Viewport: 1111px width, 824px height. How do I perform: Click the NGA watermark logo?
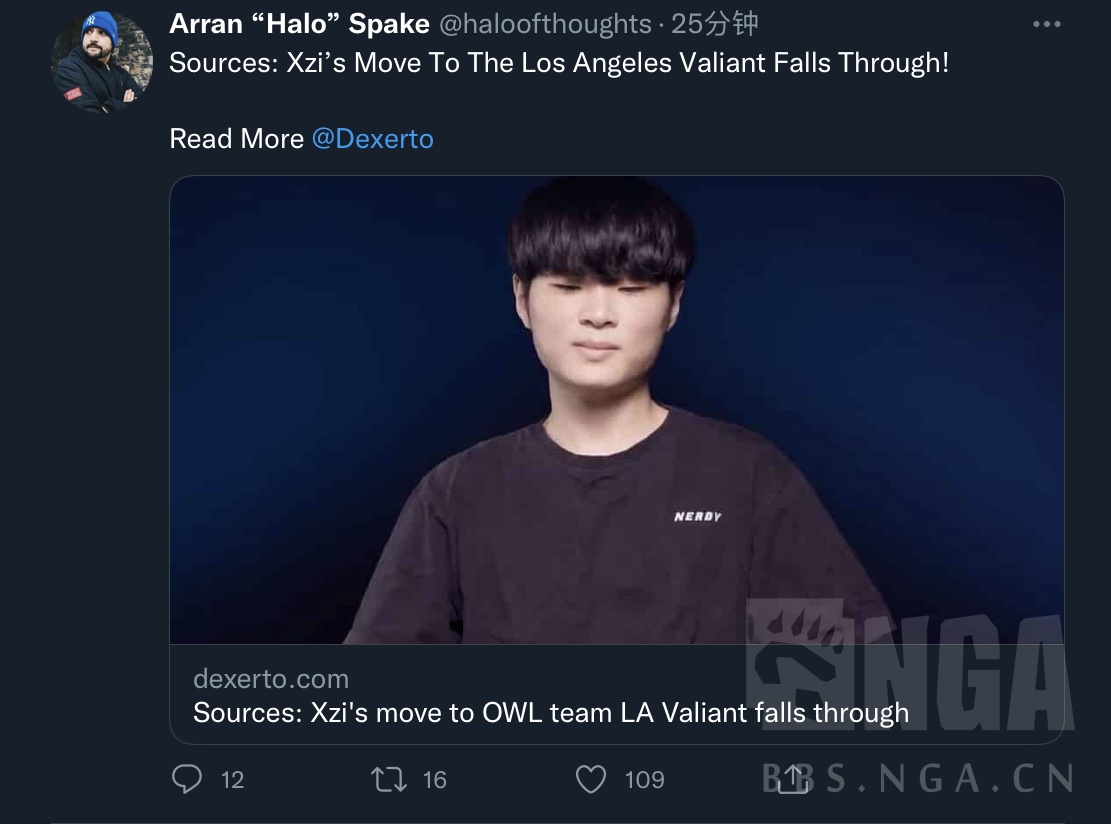909,666
